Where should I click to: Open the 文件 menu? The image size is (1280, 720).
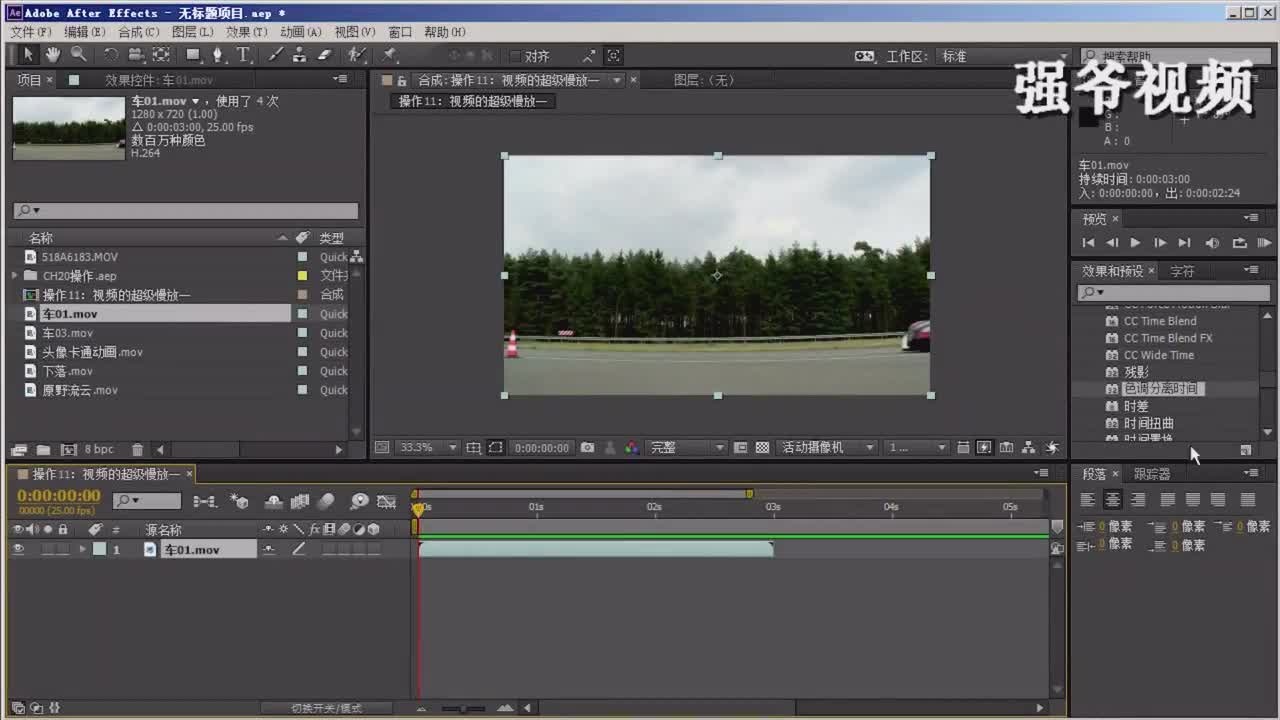point(30,32)
